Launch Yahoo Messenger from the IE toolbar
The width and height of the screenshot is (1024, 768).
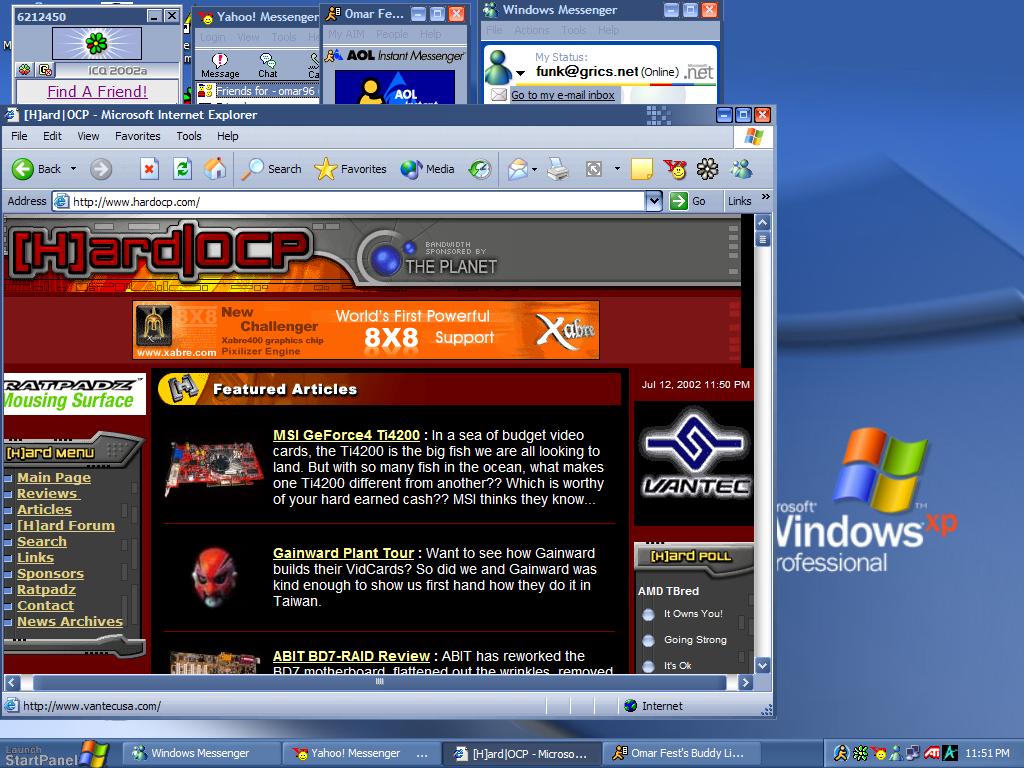[x=675, y=169]
